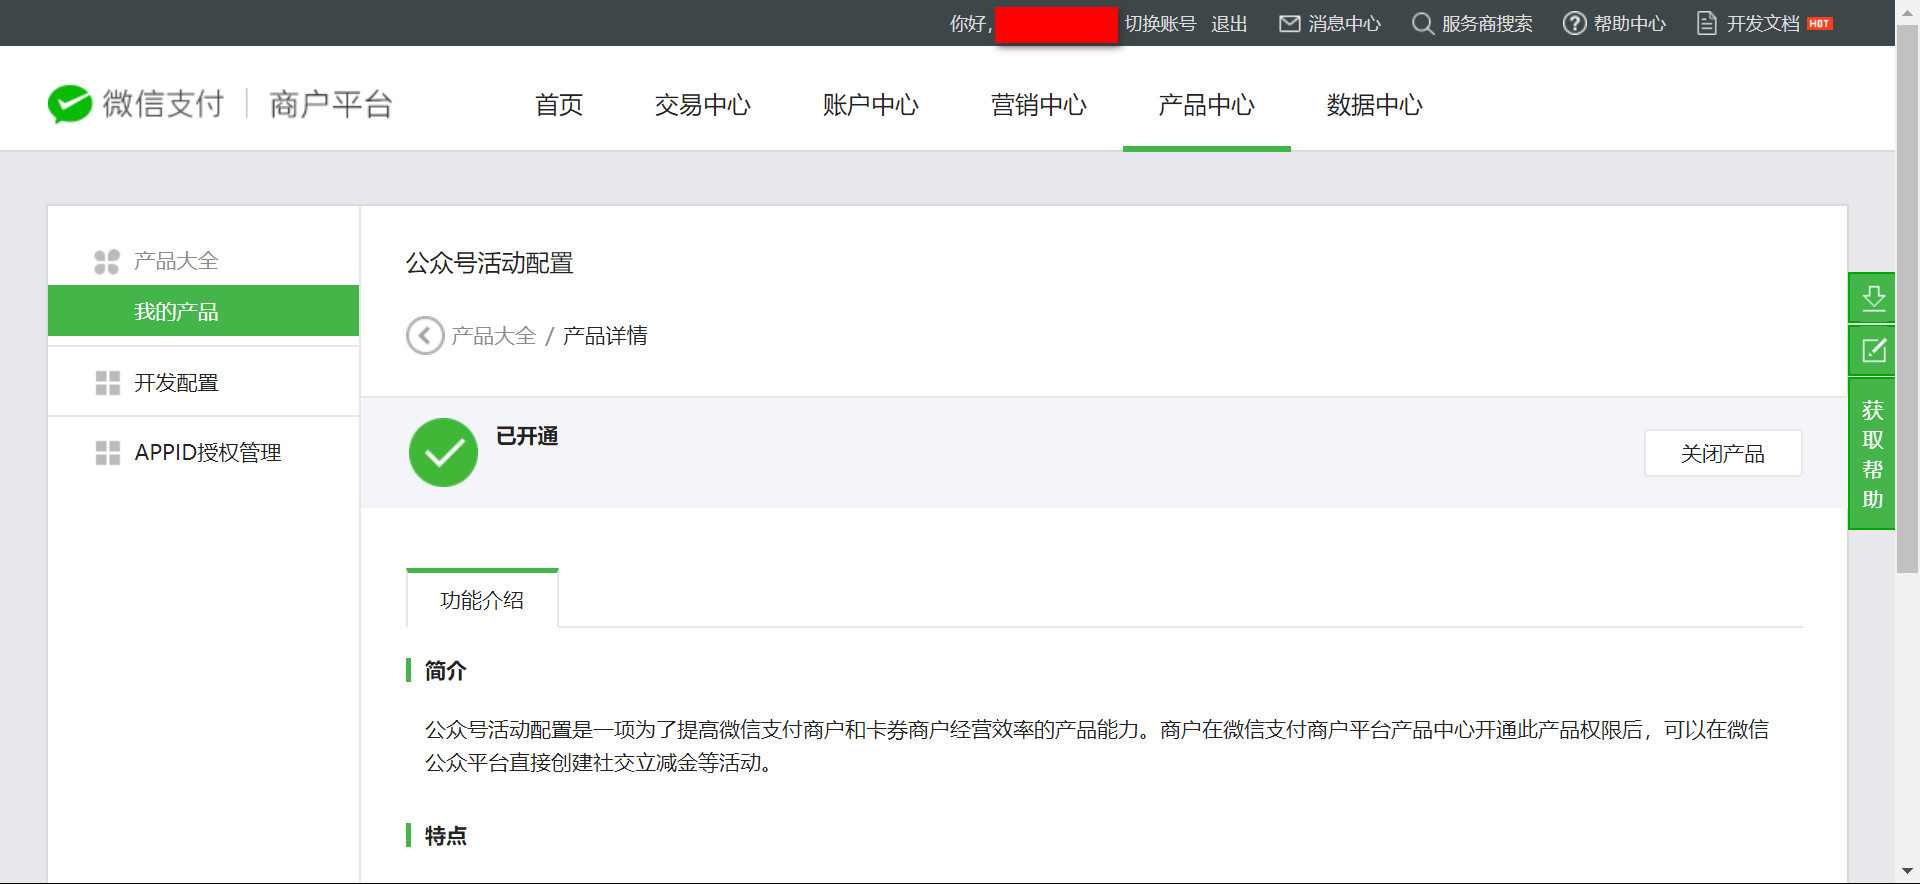Click the 开发文档 document icon

(x=1707, y=23)
